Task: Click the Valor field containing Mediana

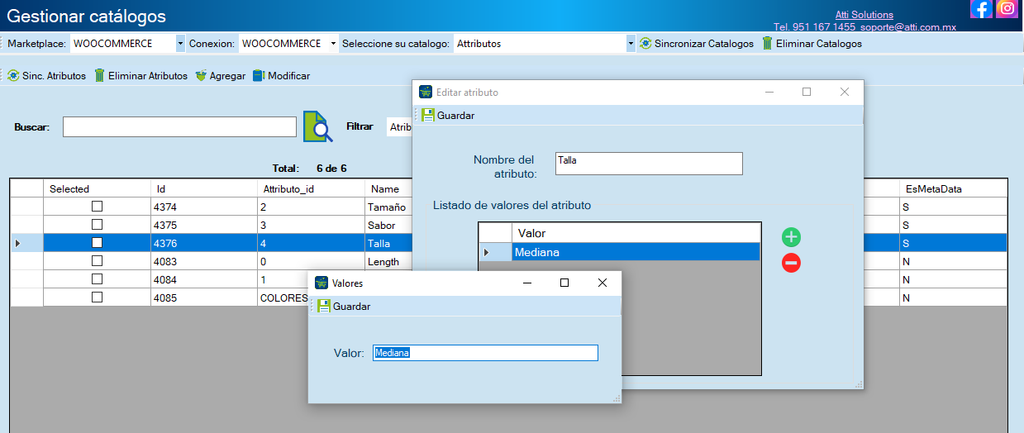Action: point(485,353)
